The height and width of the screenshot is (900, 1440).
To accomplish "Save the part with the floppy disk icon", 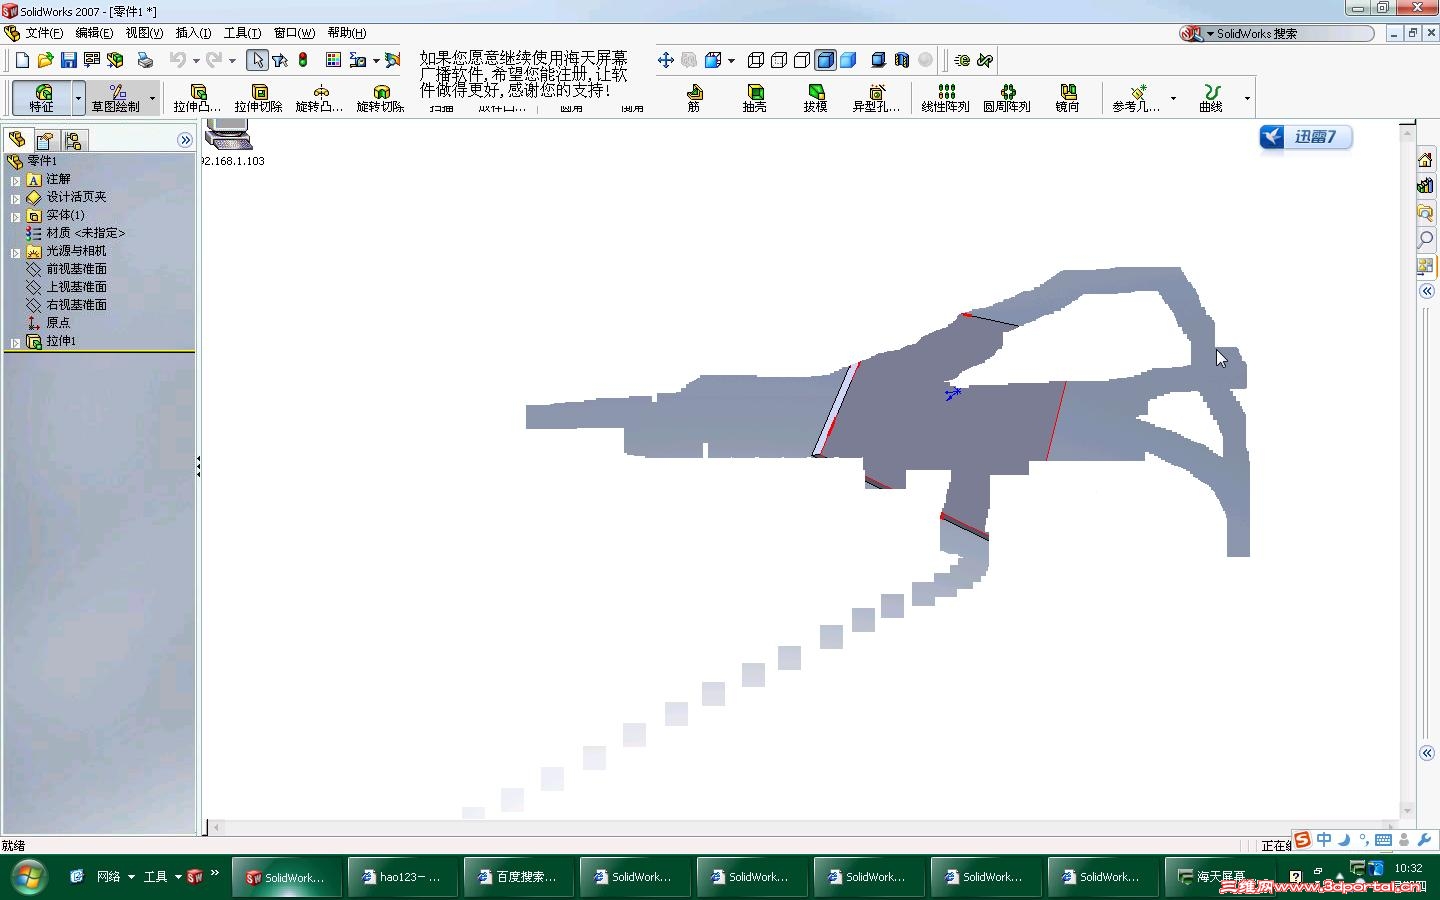I will click(x=68, y=60).
